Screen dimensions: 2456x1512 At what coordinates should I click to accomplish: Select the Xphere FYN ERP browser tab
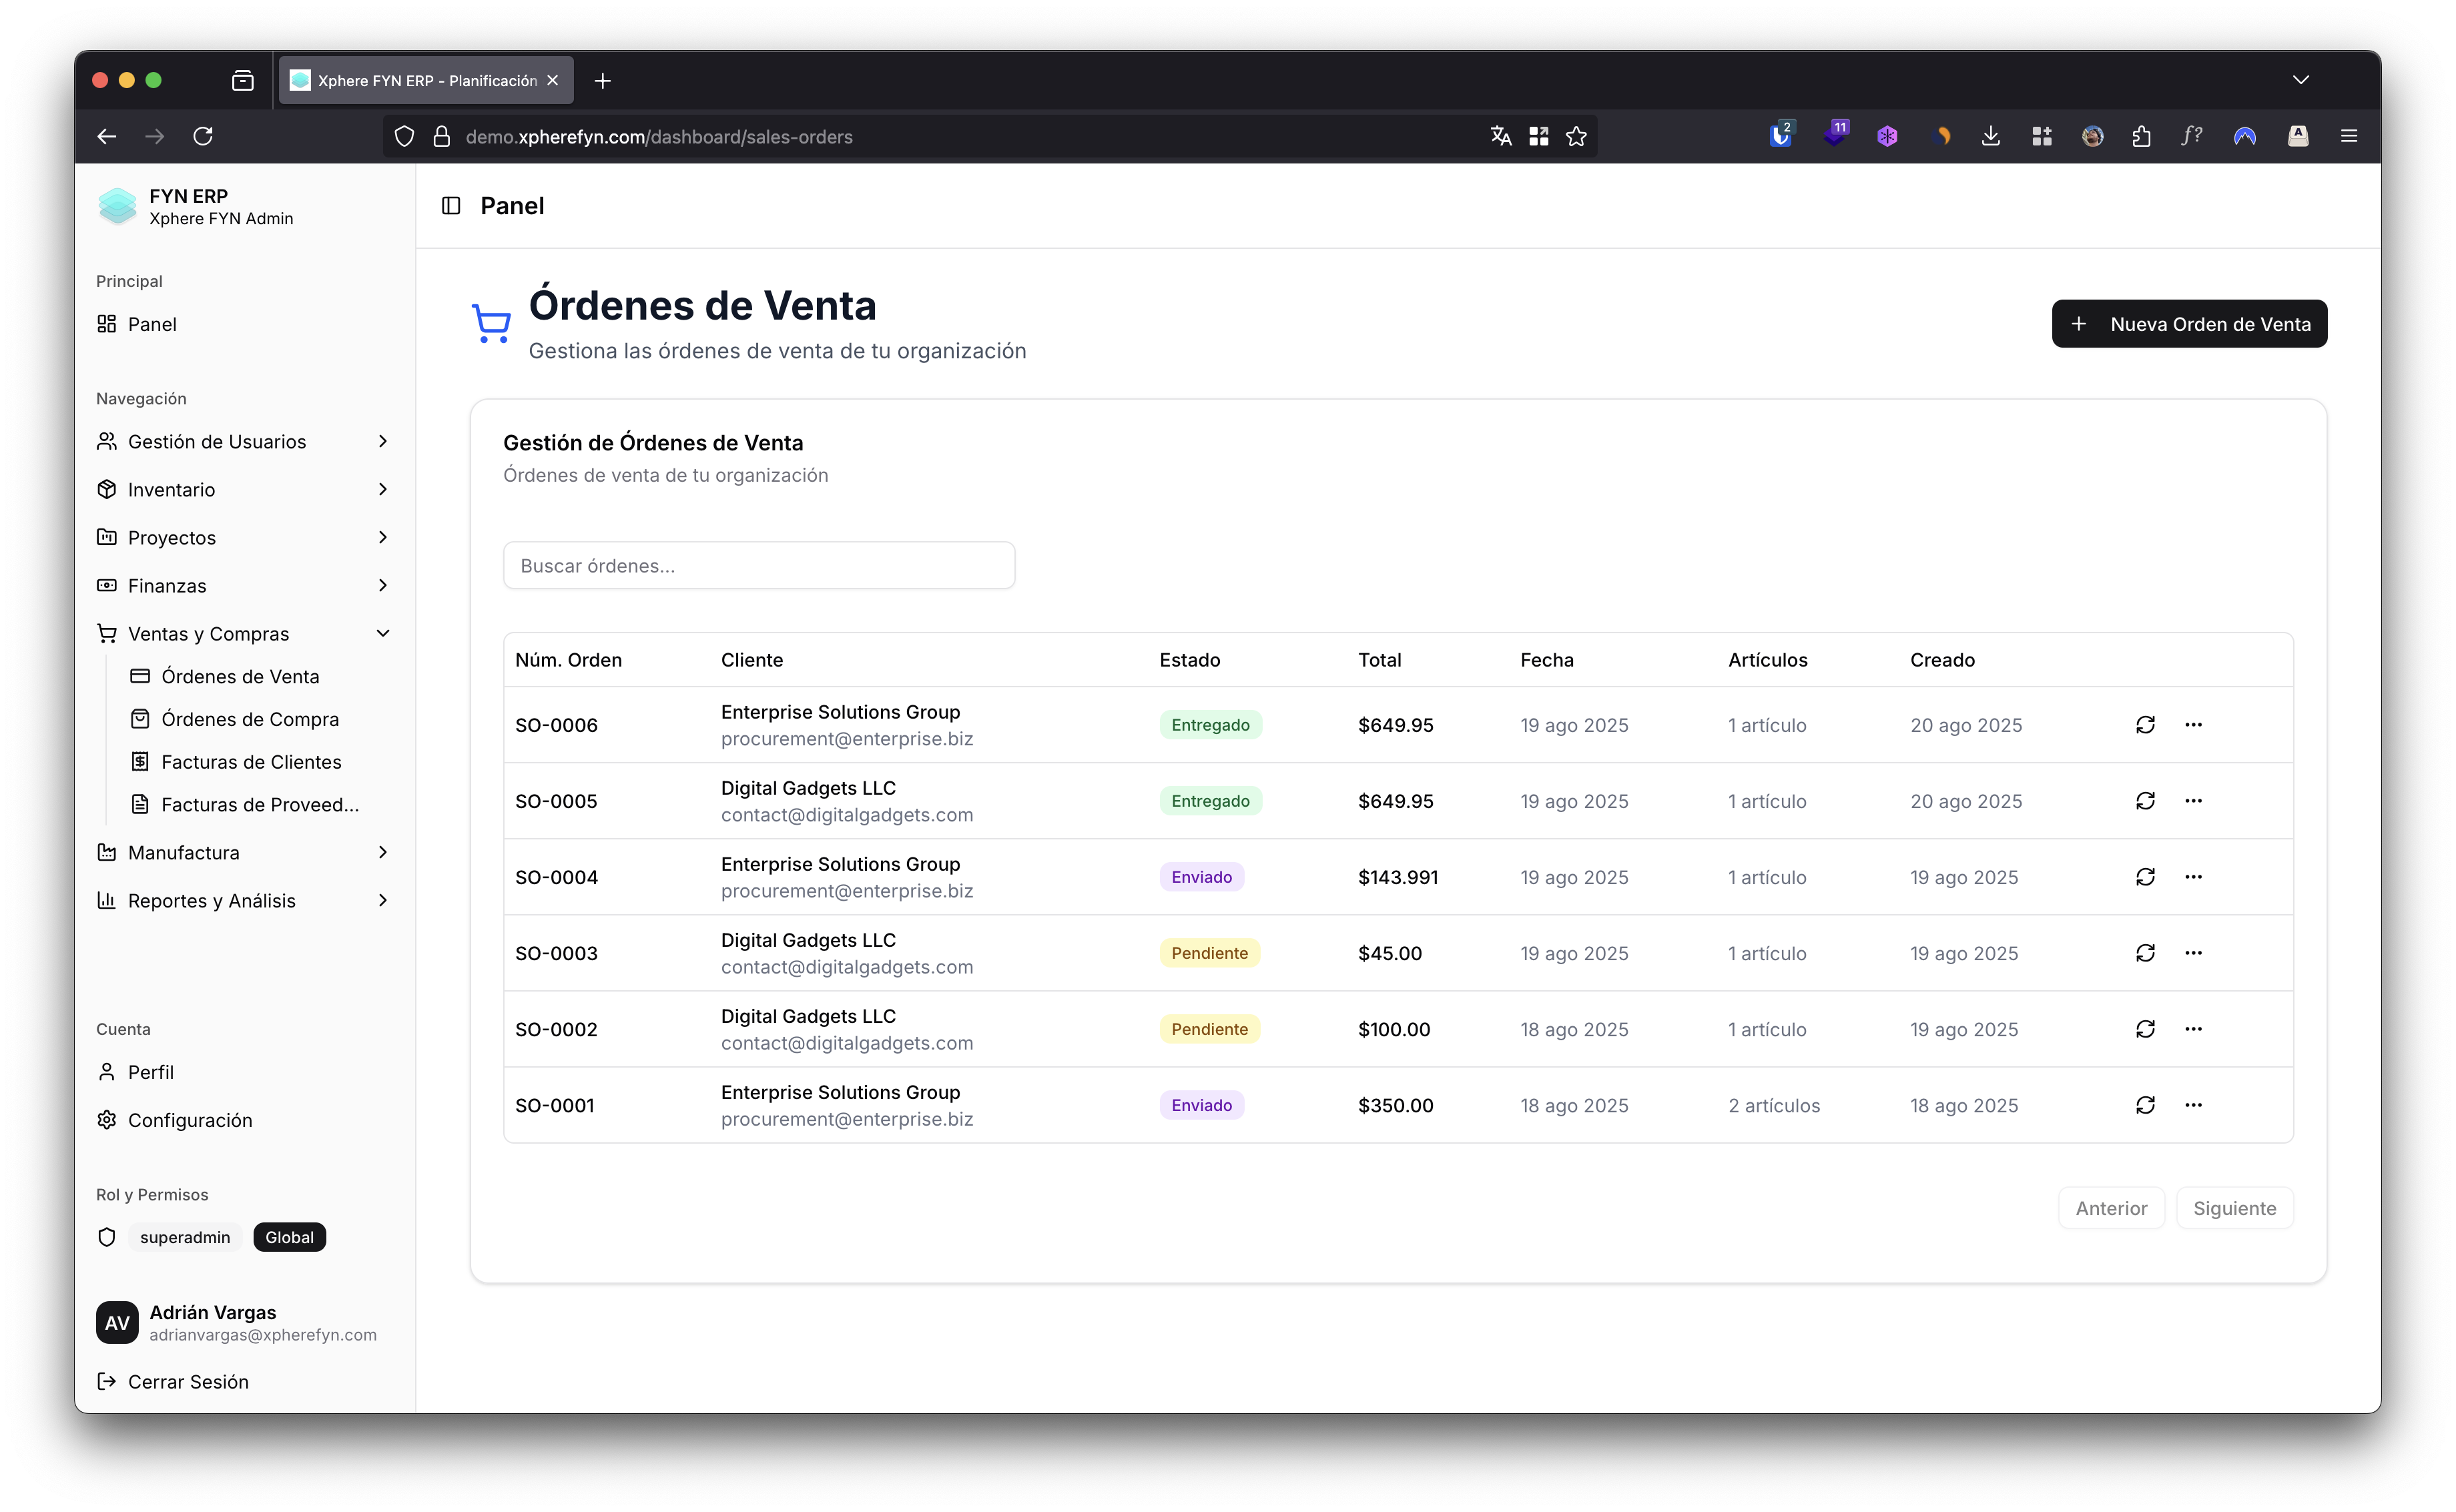coord(420,80)
